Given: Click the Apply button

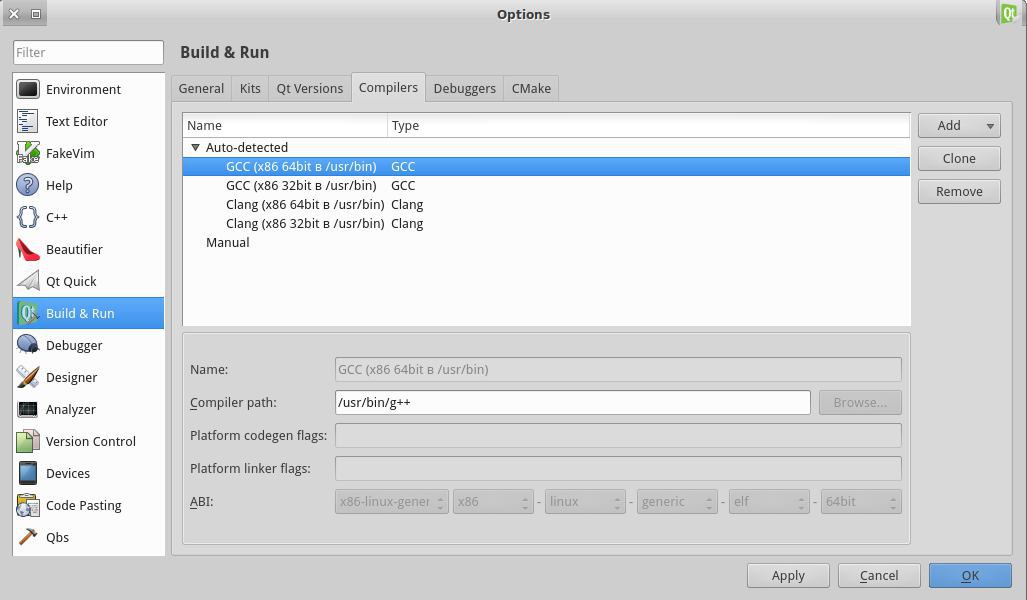Looking at the screenshot, I should [788, 576].
